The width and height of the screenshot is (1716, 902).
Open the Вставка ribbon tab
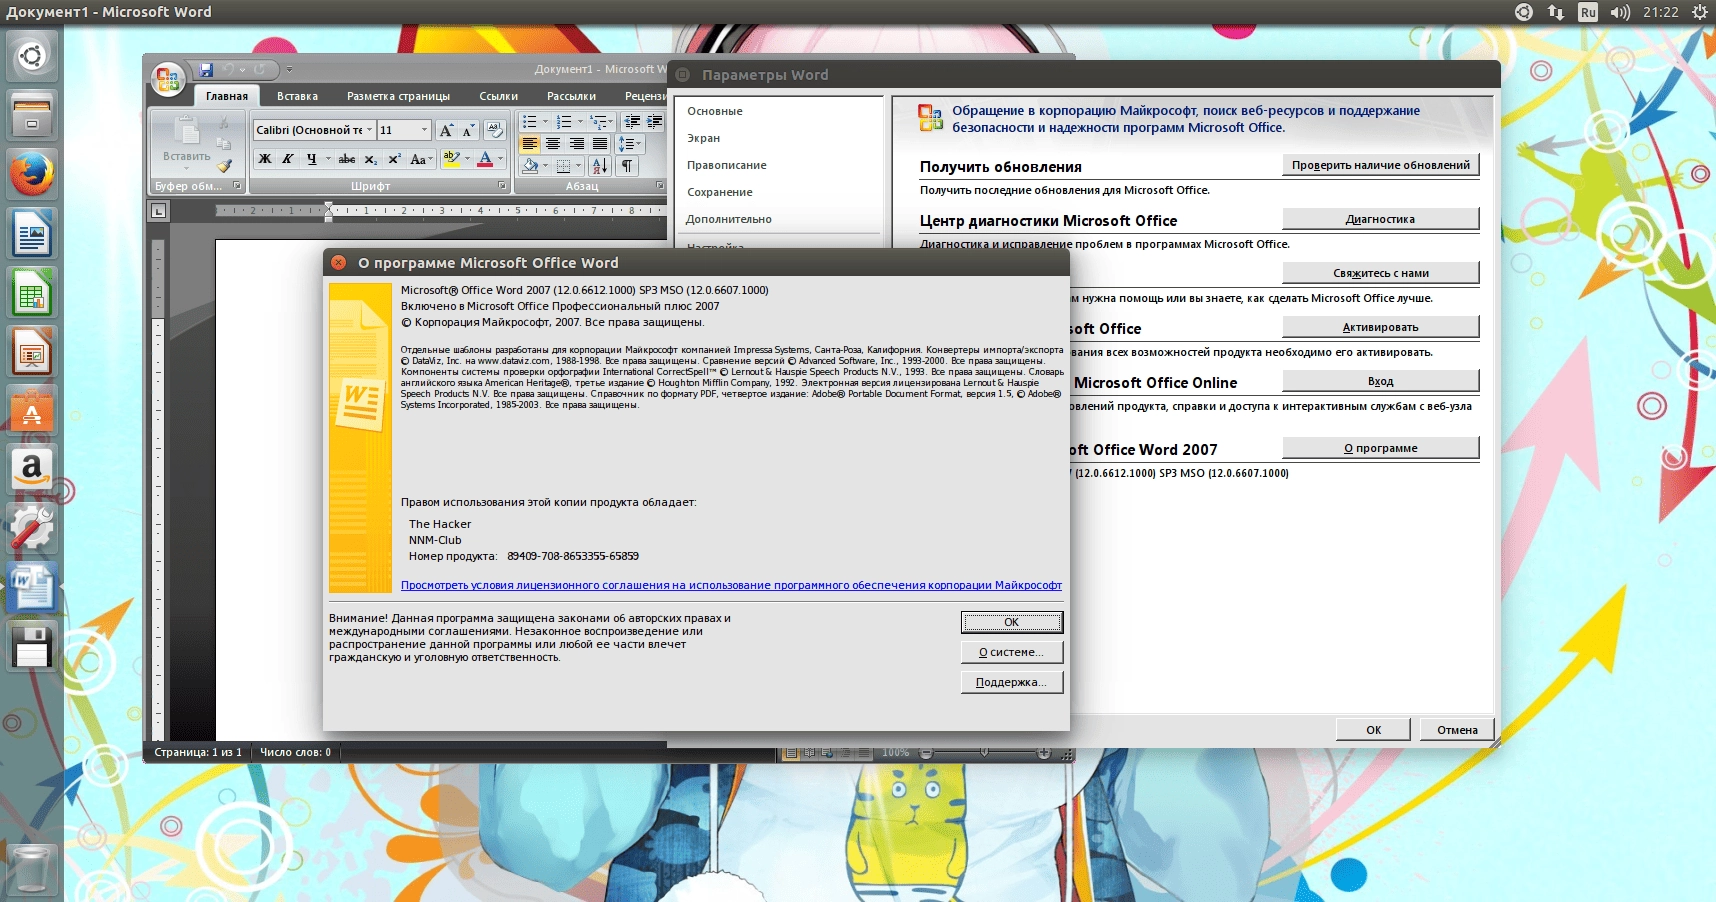click(x=297, y=96)
